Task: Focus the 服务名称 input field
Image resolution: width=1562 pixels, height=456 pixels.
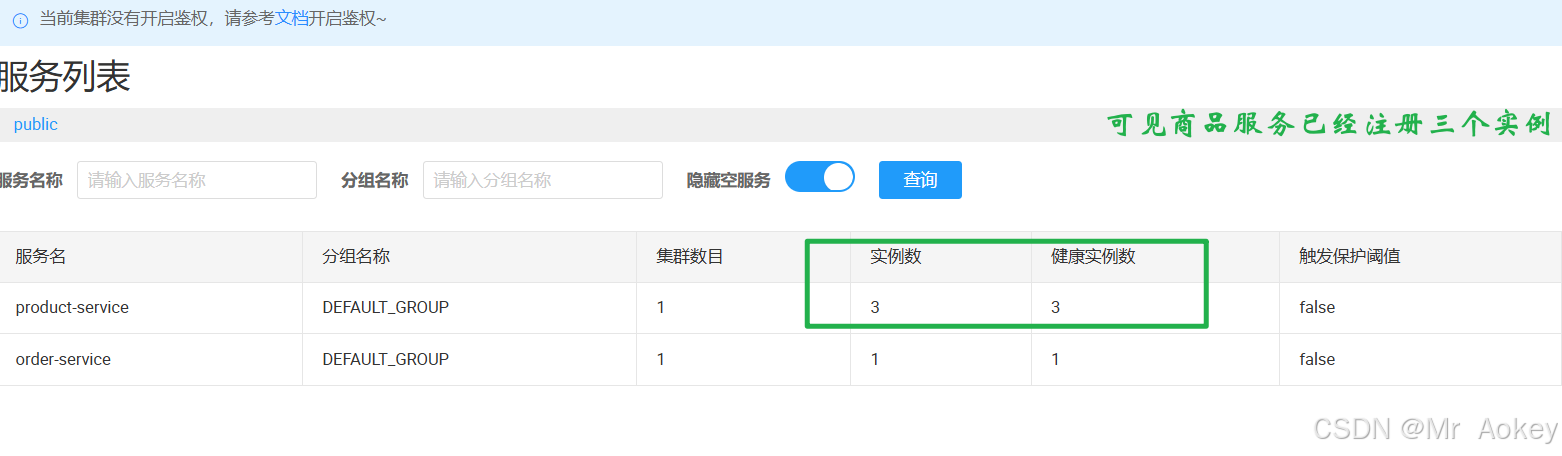Action: (197, 180)
